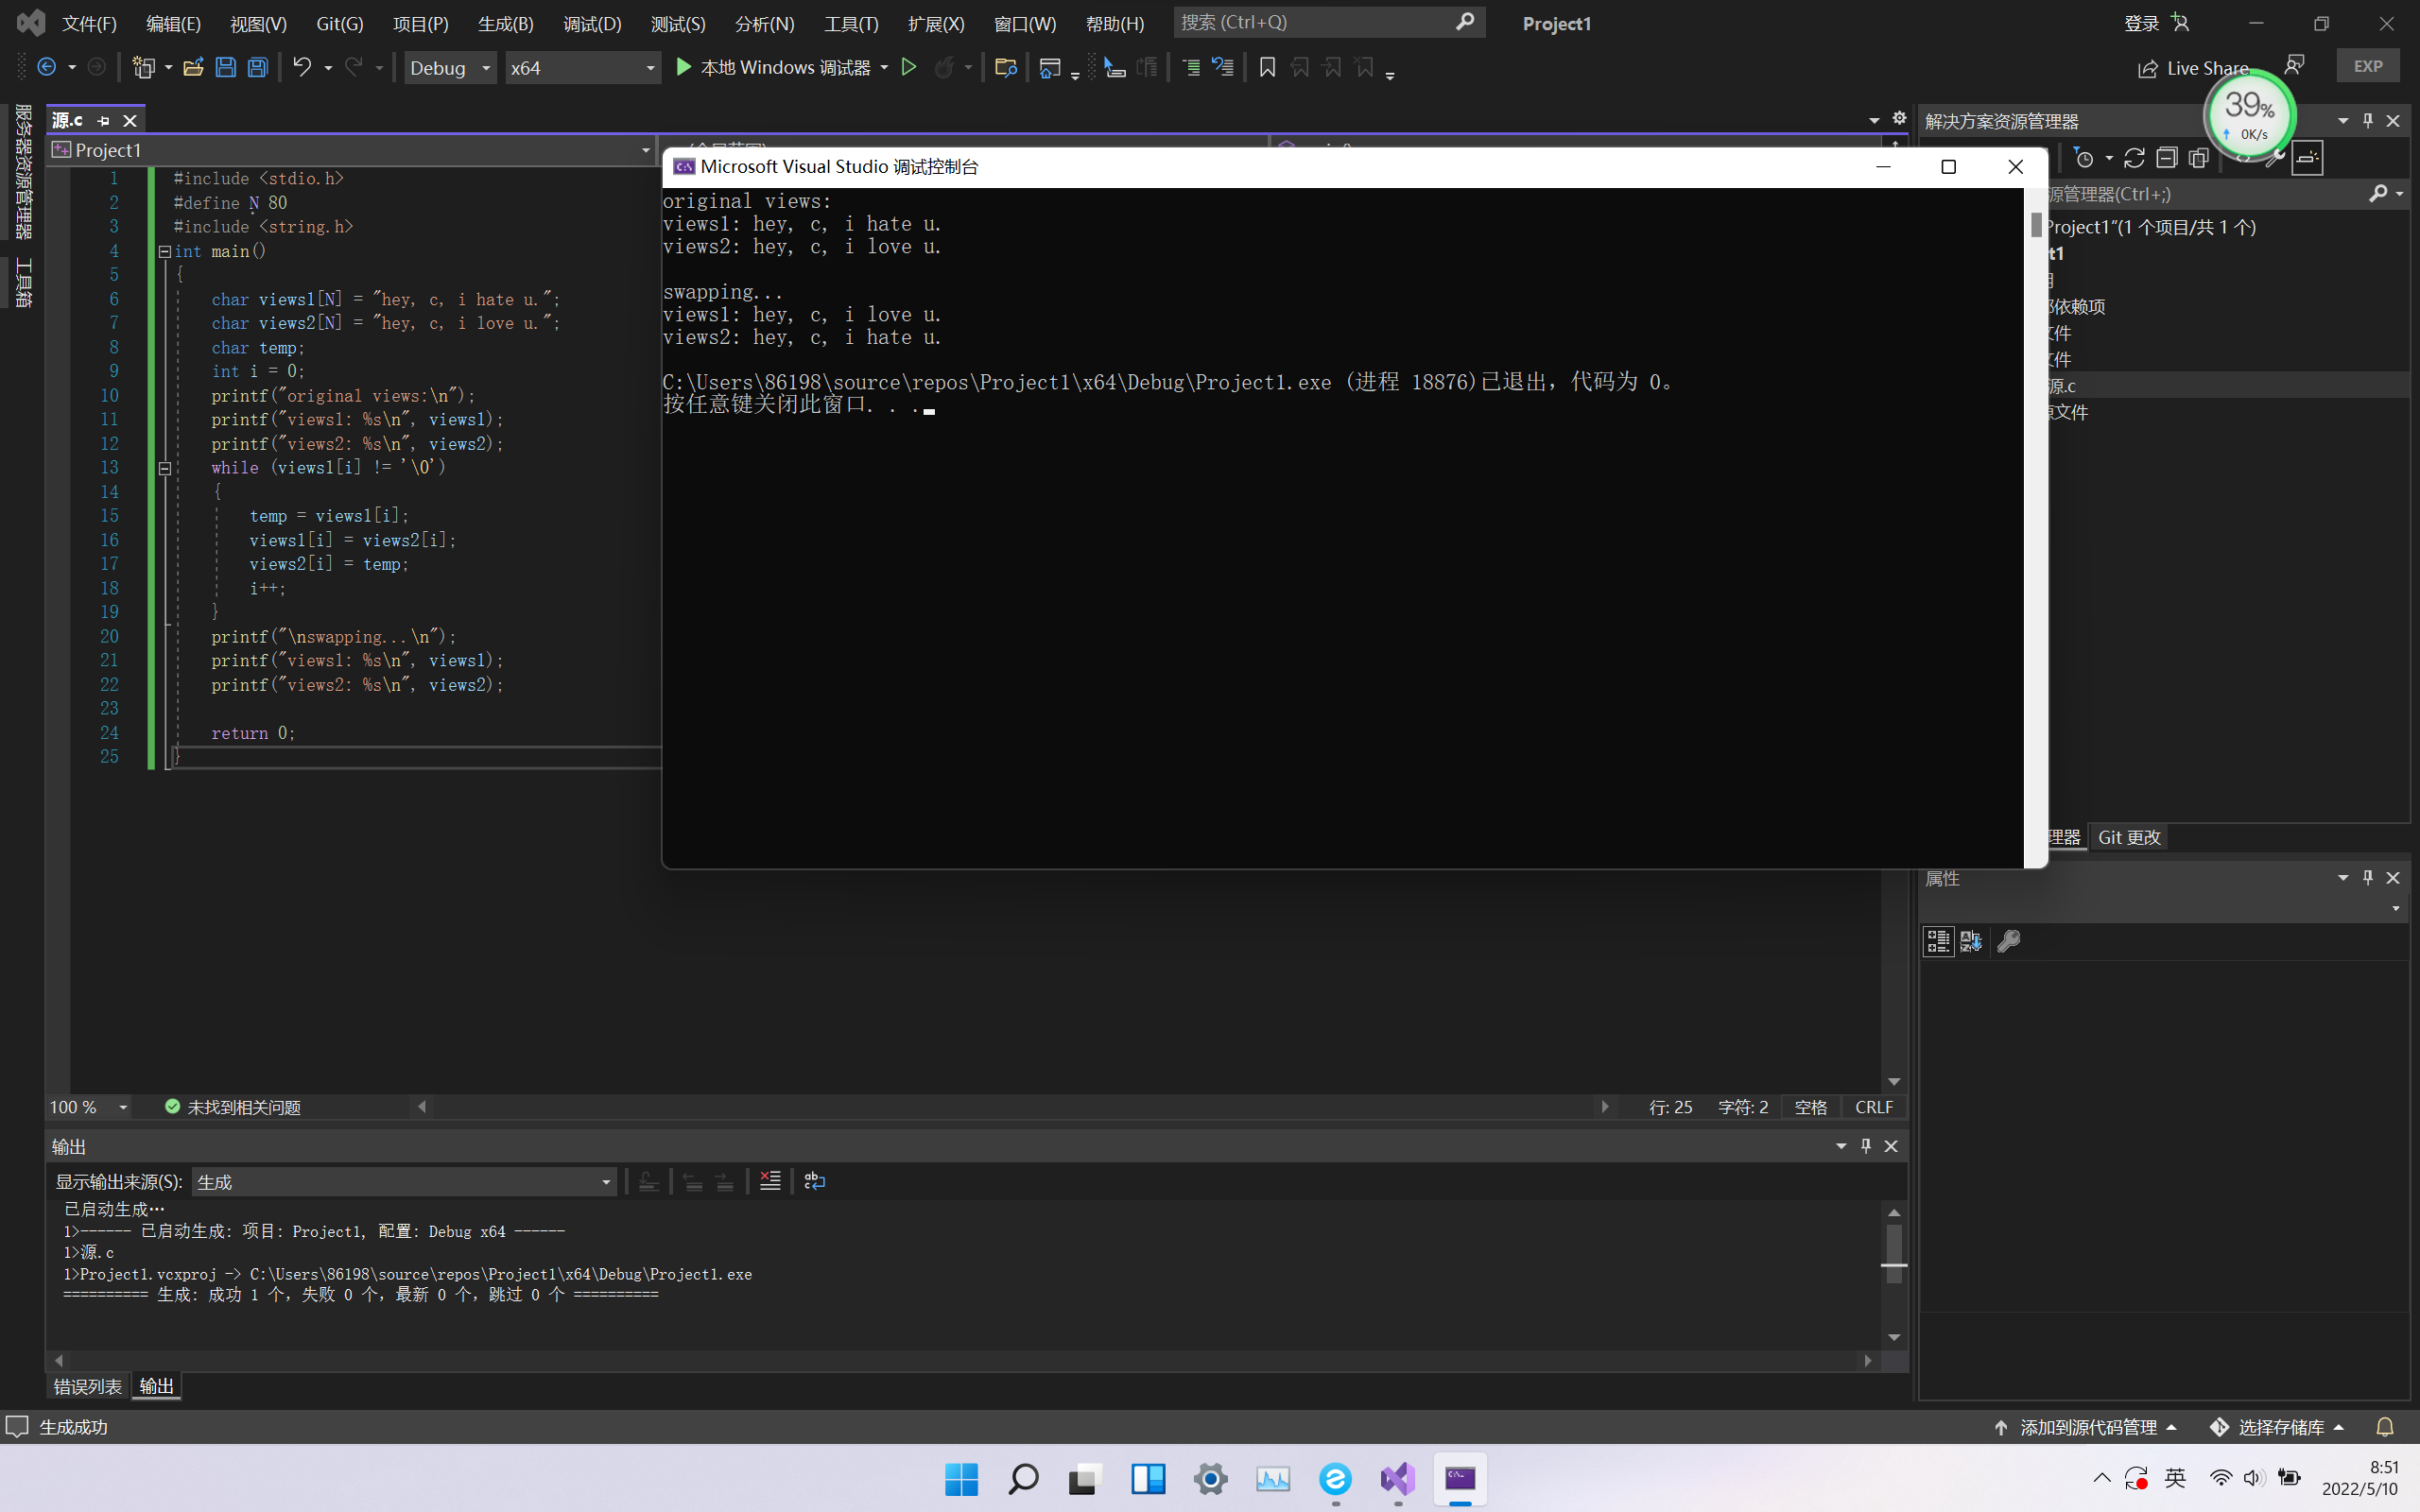
Task: Click the categorized view icon in Properties panel
Action: (1937, 941)
